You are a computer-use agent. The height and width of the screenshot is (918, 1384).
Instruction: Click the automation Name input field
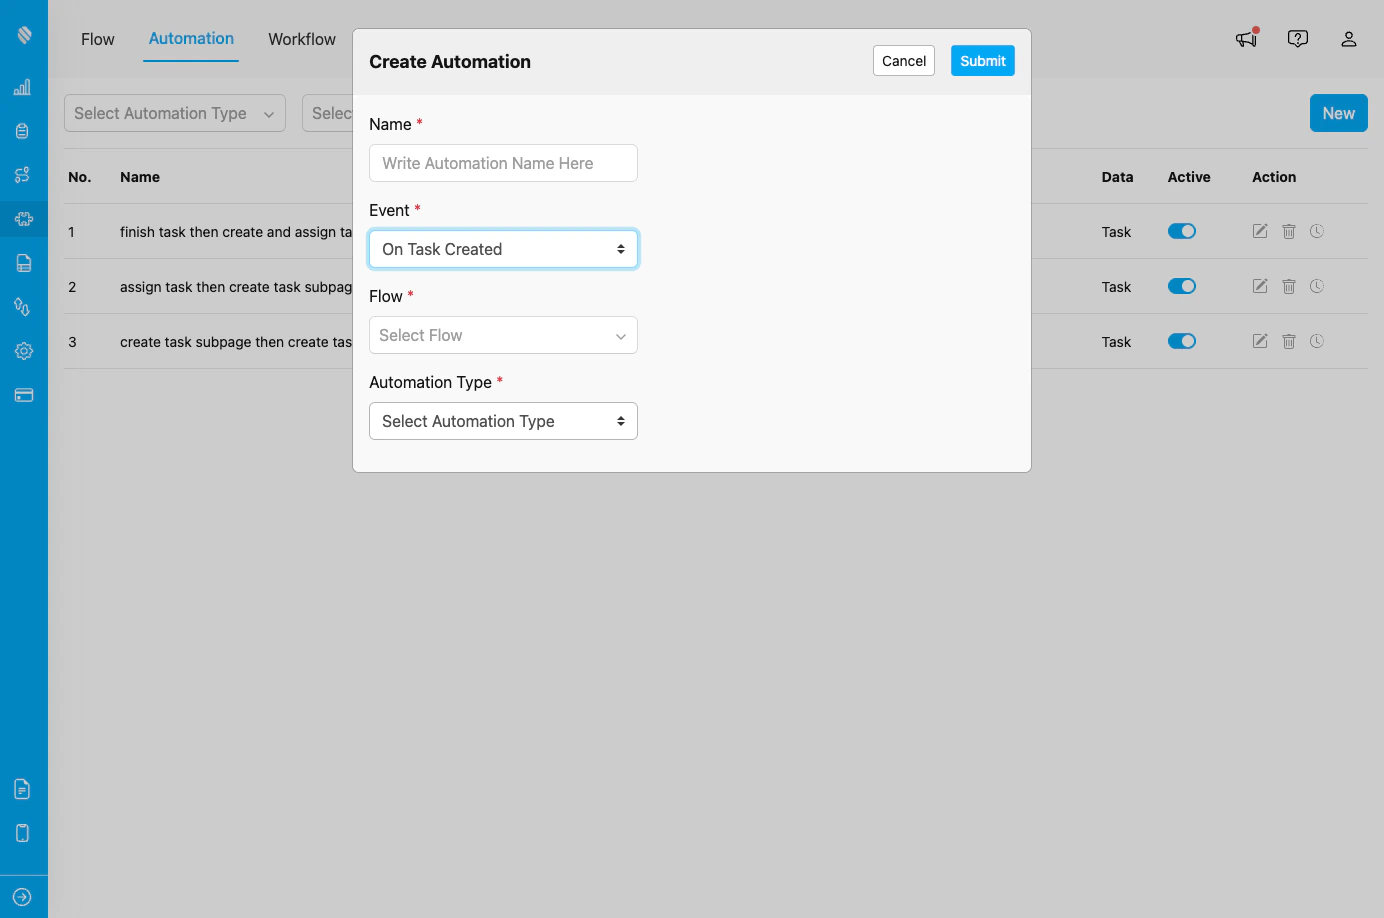pos(503,162)
